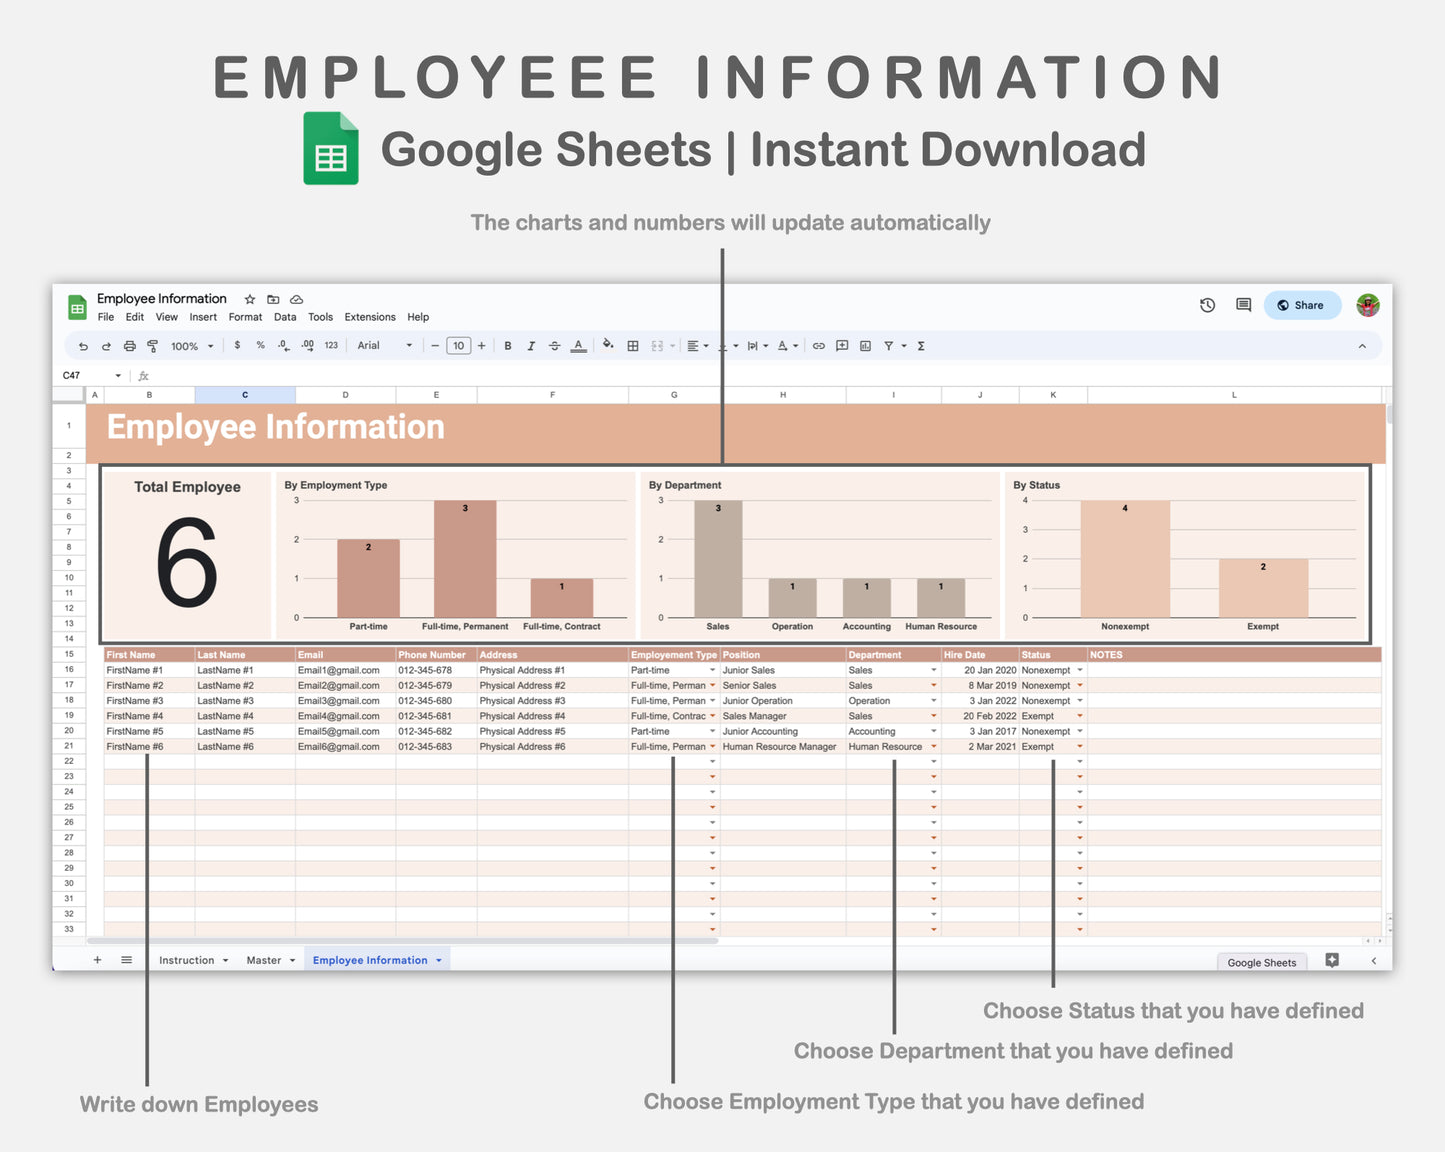The image size is (1445, 1152).
Task: Apply the Format as currency icon
Action: [x=237, y=345]
